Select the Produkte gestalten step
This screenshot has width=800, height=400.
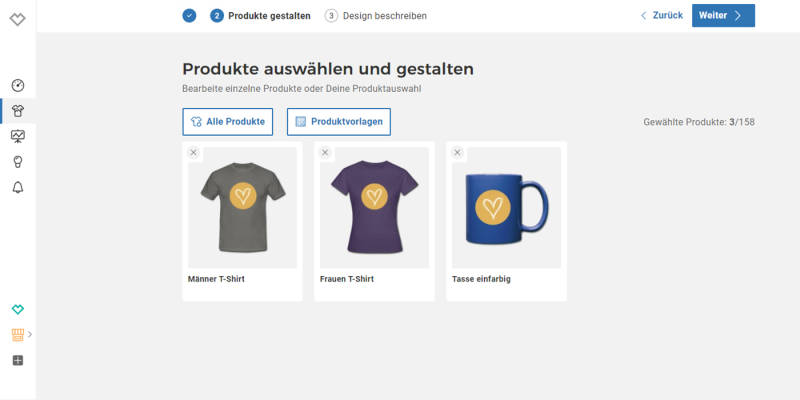tap(260, 16)
